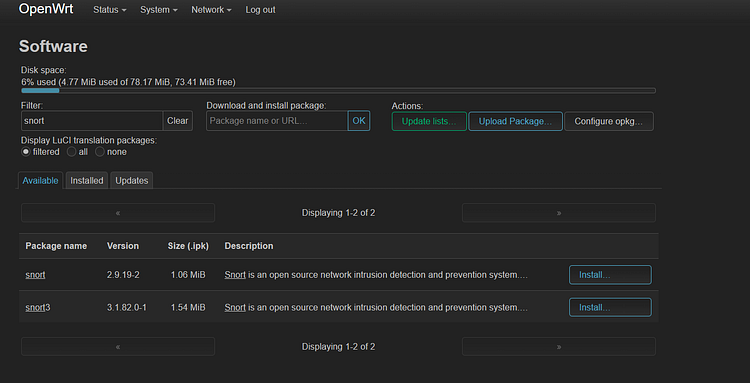
Task: Click the bottom Displaying 1-2 of 2 text
Action: (338, 347)
